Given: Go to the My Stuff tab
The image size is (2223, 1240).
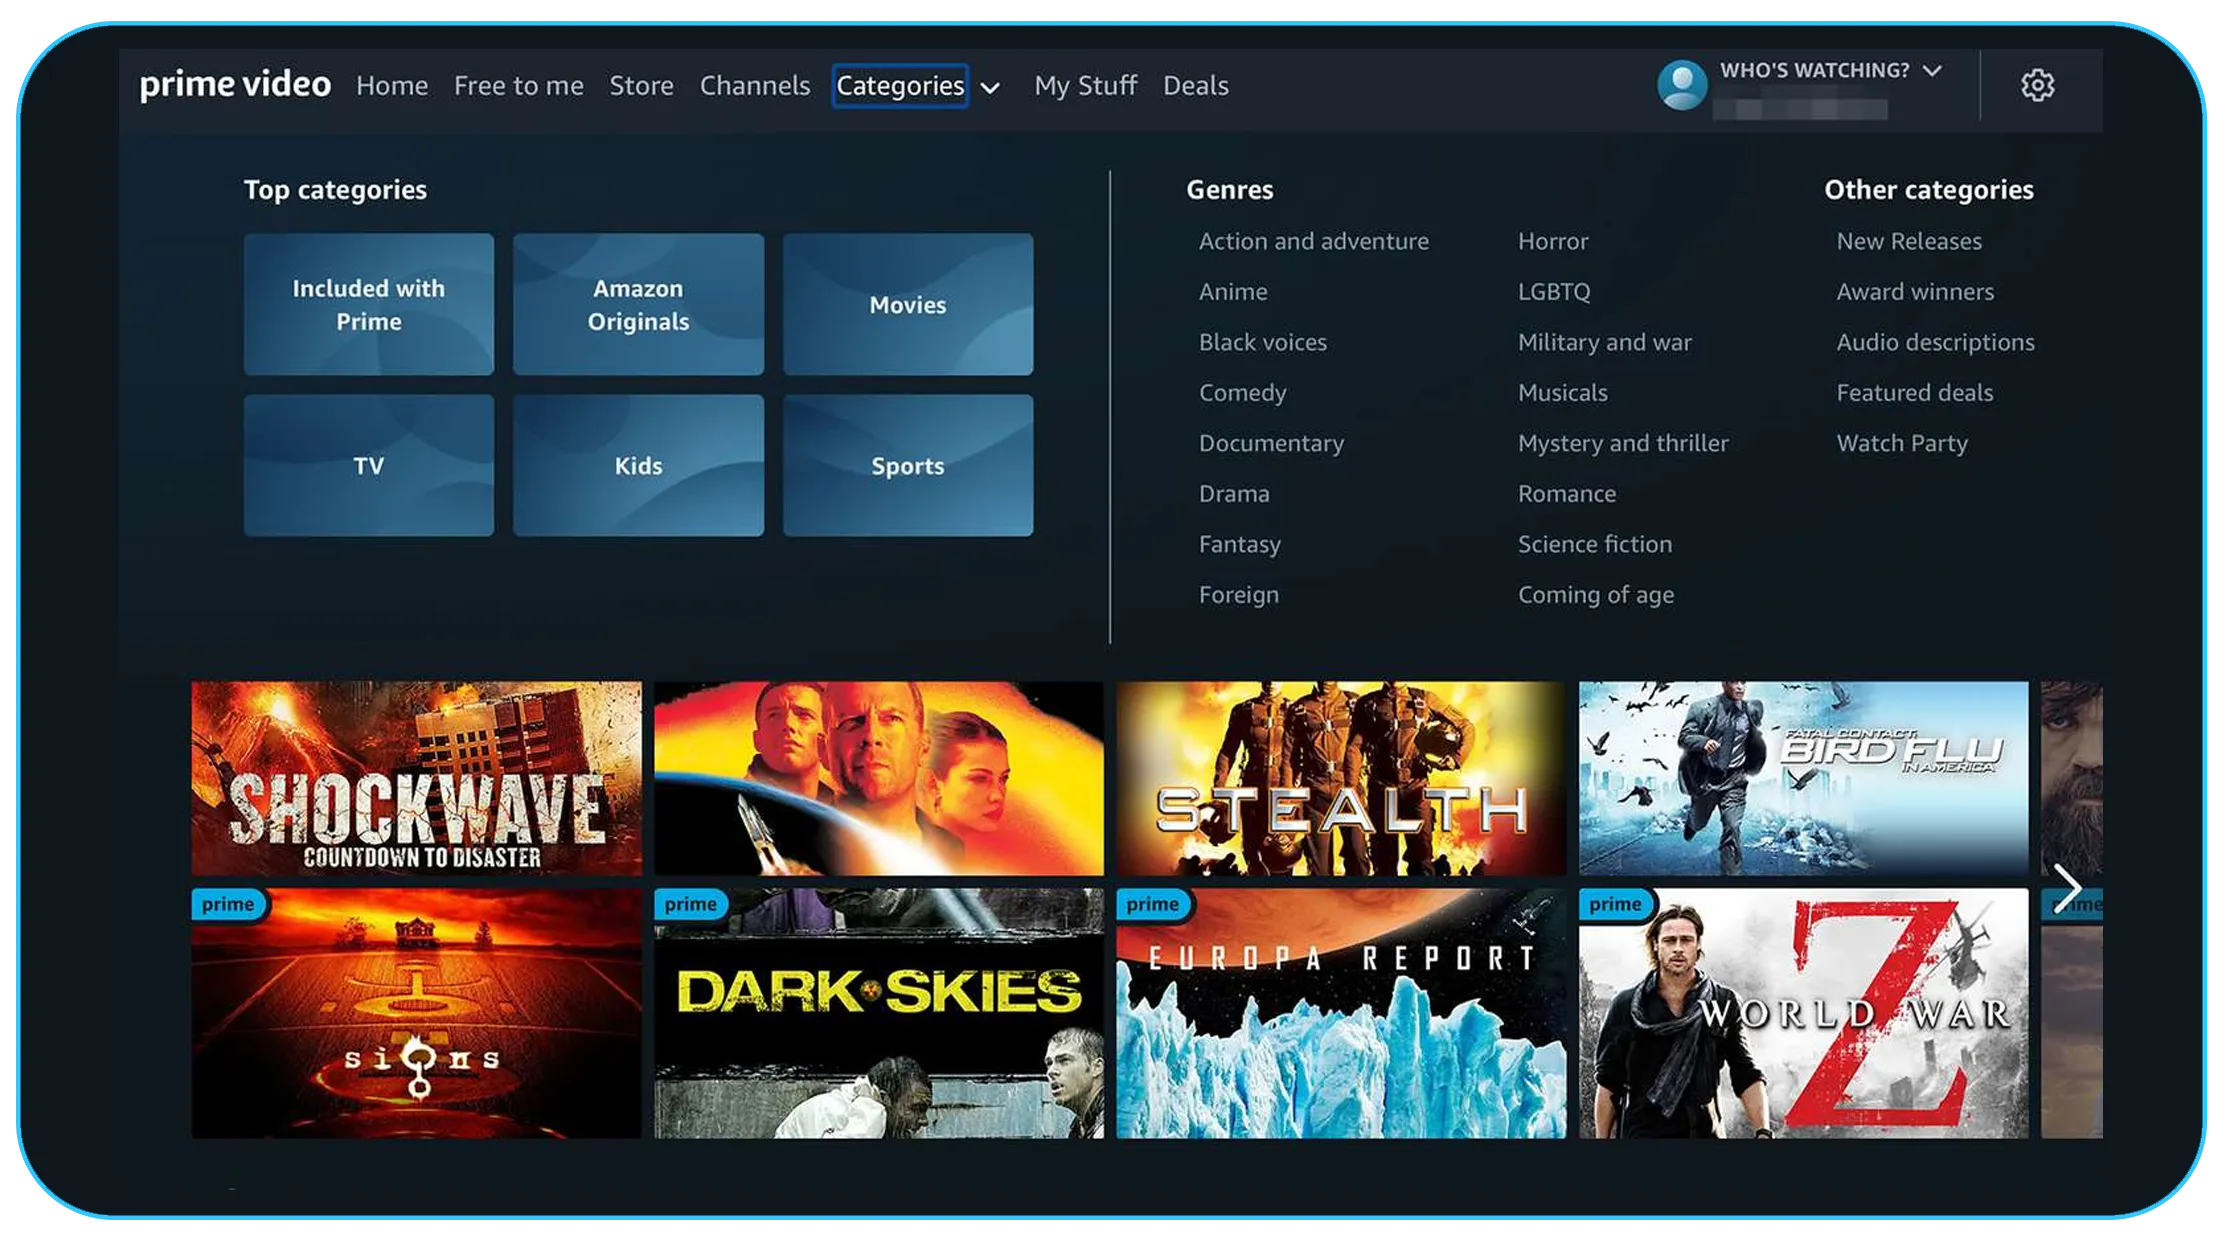Looking at the screenshot, I should point(1085,86).
